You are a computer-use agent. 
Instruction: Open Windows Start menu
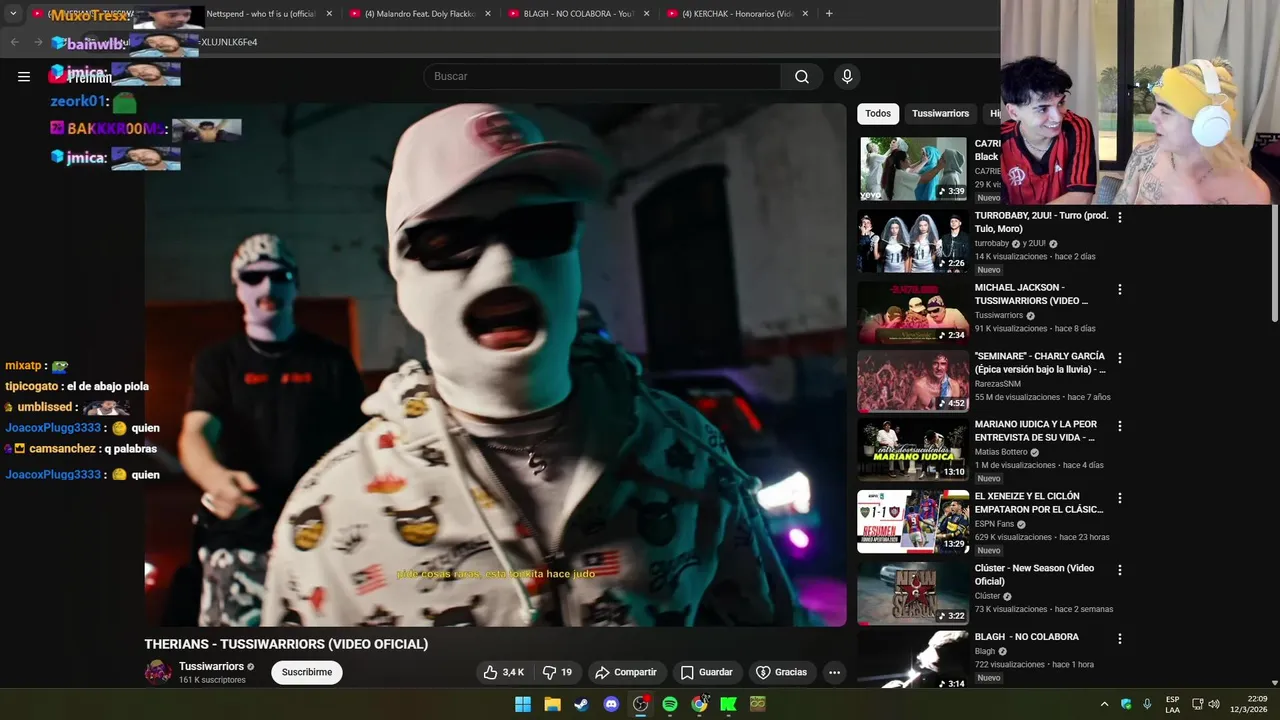click(523, 704)
